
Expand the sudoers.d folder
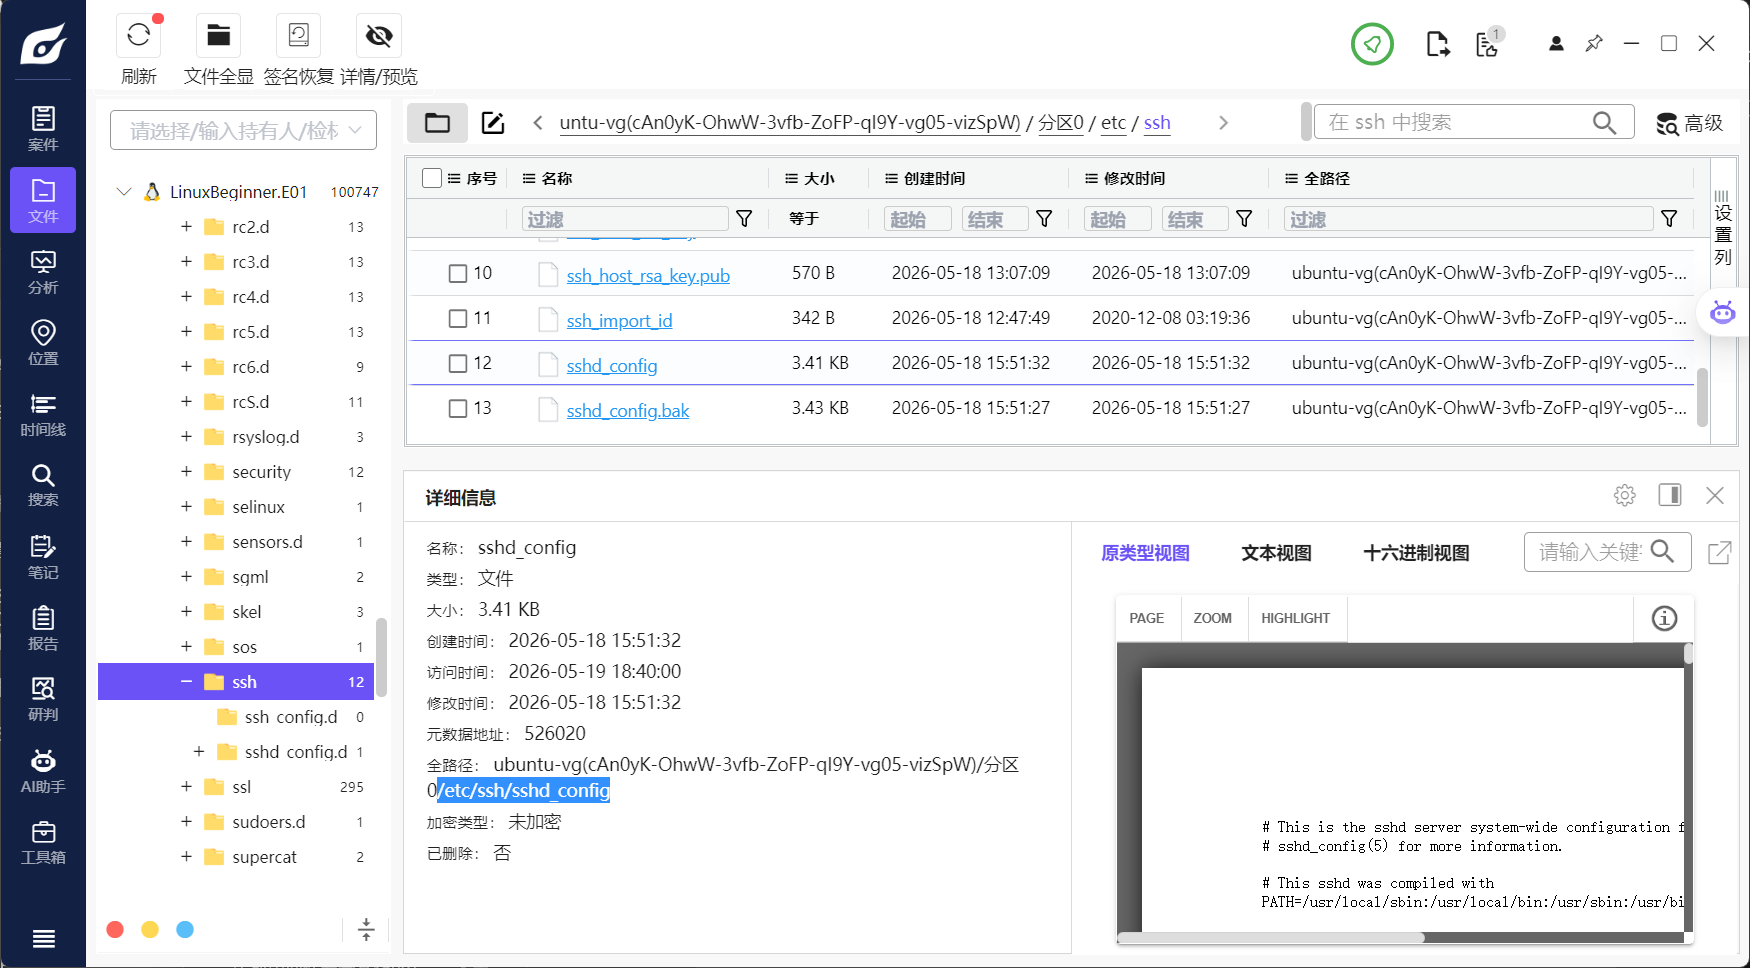tap(186, 822)
